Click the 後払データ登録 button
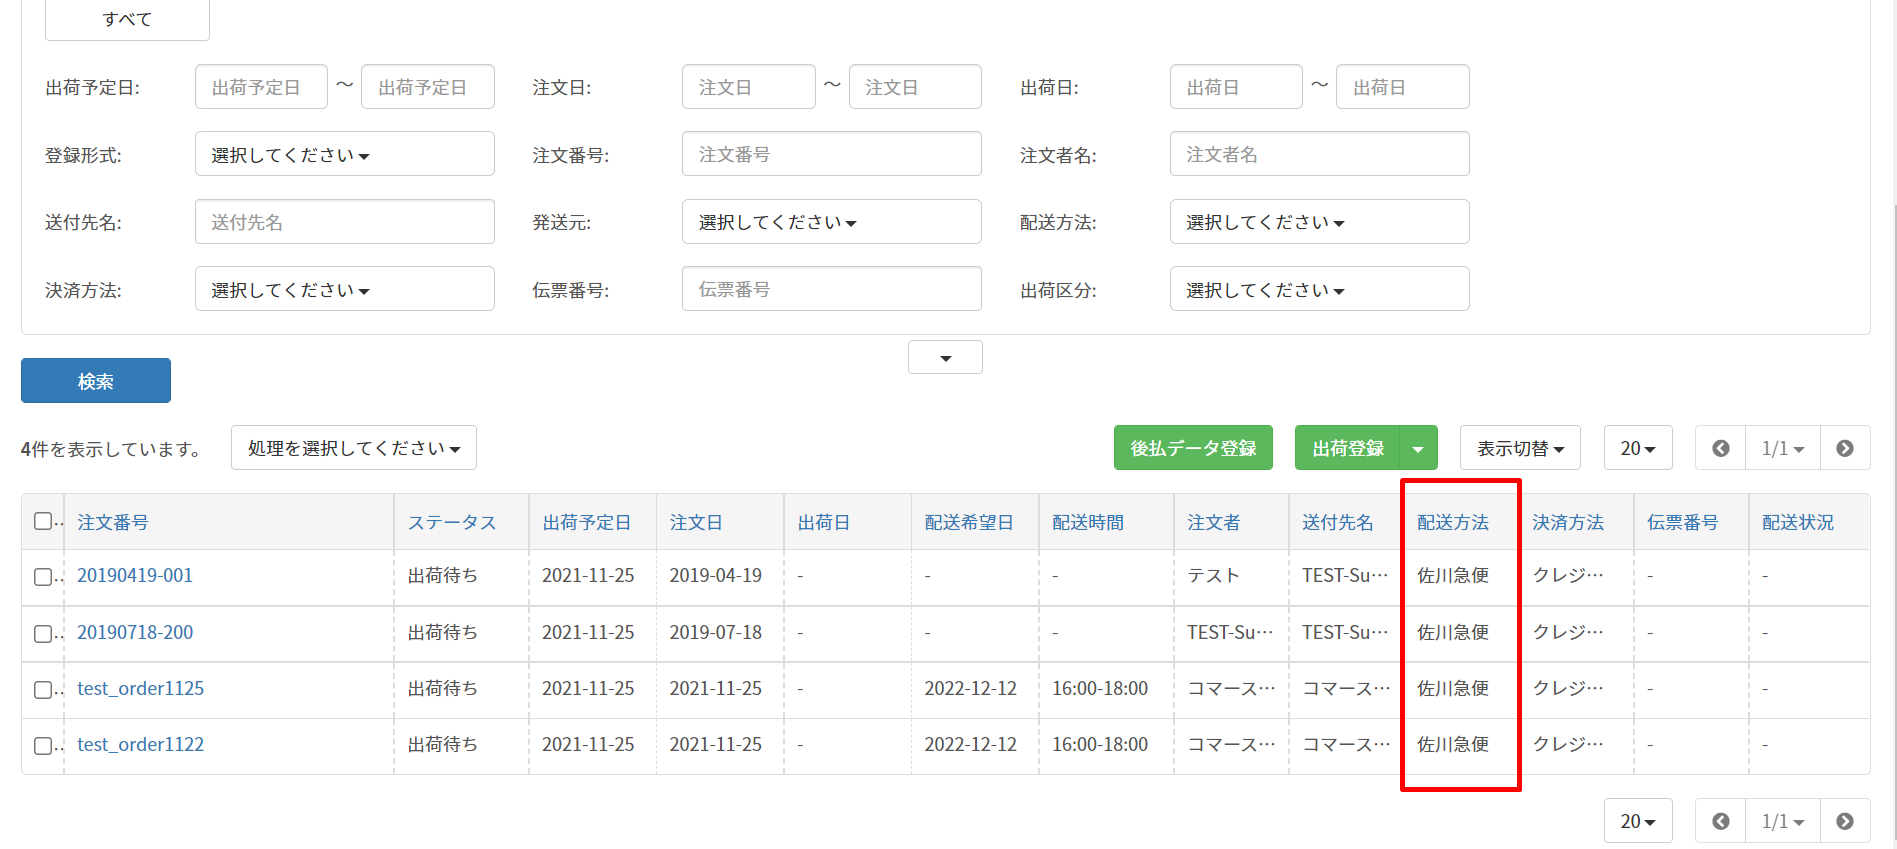This screenshot has height=849, width=1897. 1193,448
